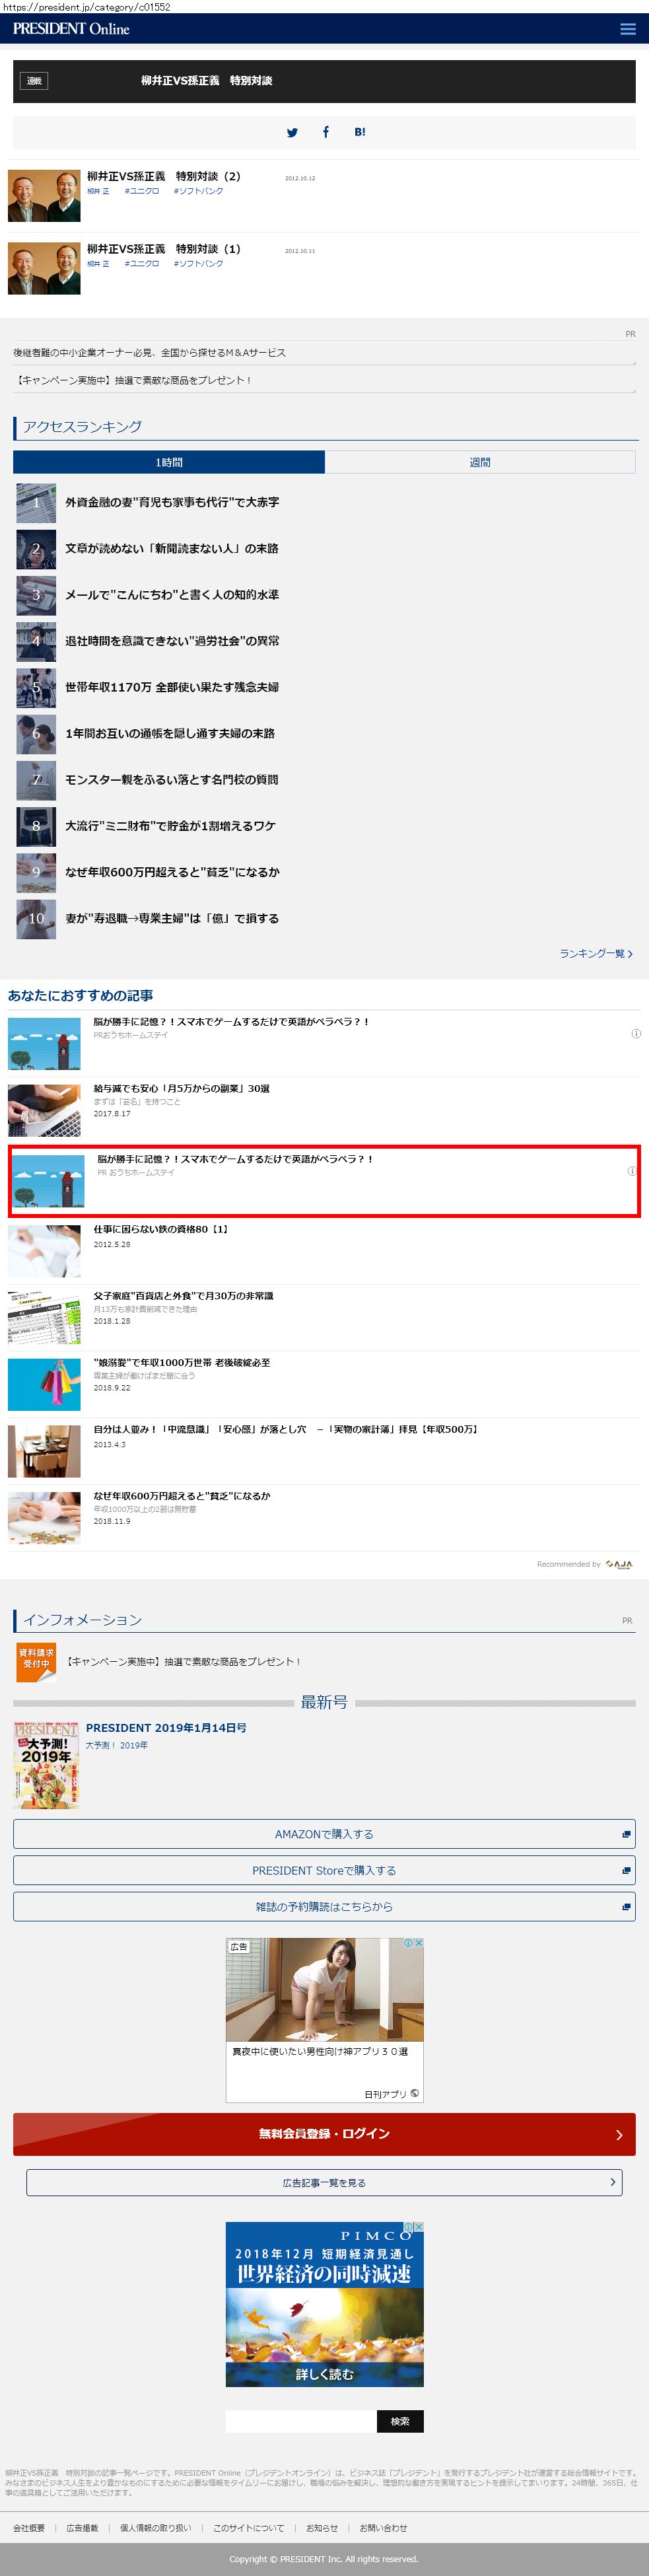Click the #ソフトバンク tag on the first article
The image size is (649, 2576).
(198, 191)
